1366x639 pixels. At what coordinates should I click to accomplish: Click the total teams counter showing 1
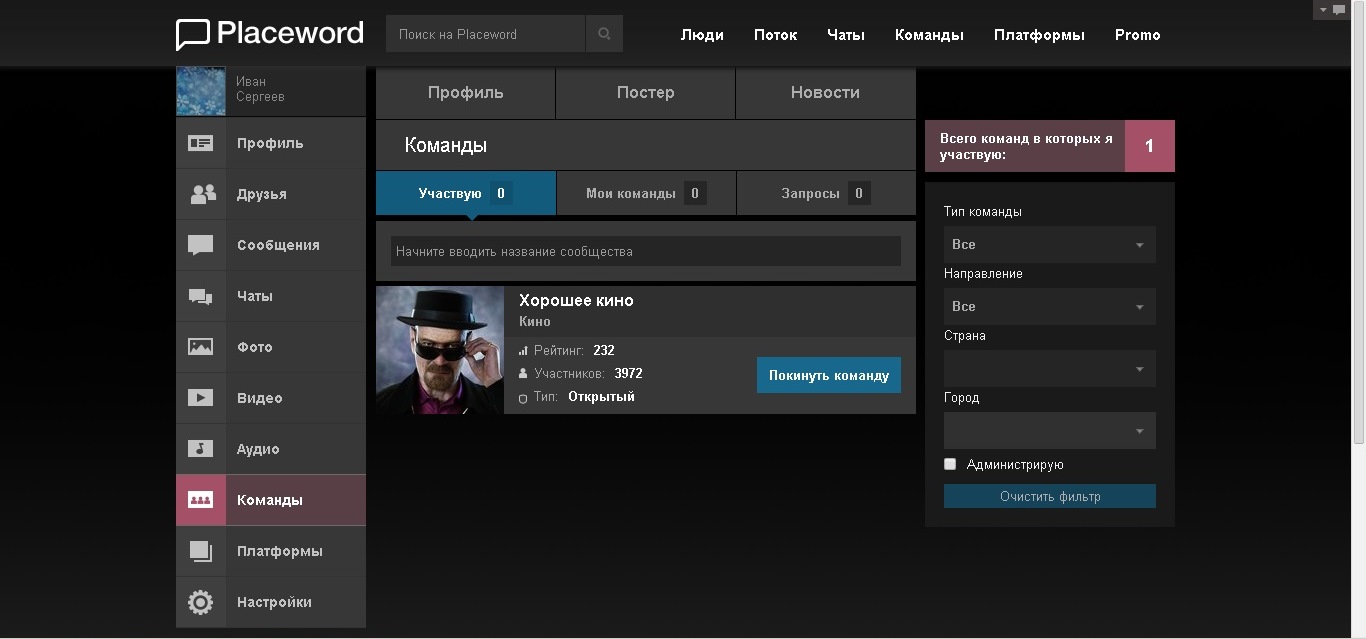[x=1150, y=146]
